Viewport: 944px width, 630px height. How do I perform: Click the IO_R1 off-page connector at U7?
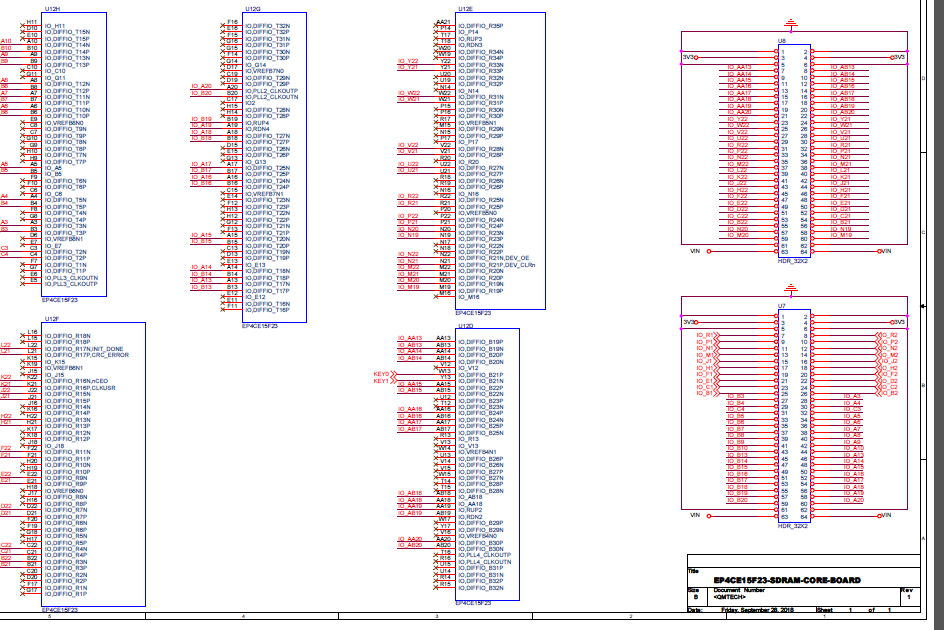point(708,335)
